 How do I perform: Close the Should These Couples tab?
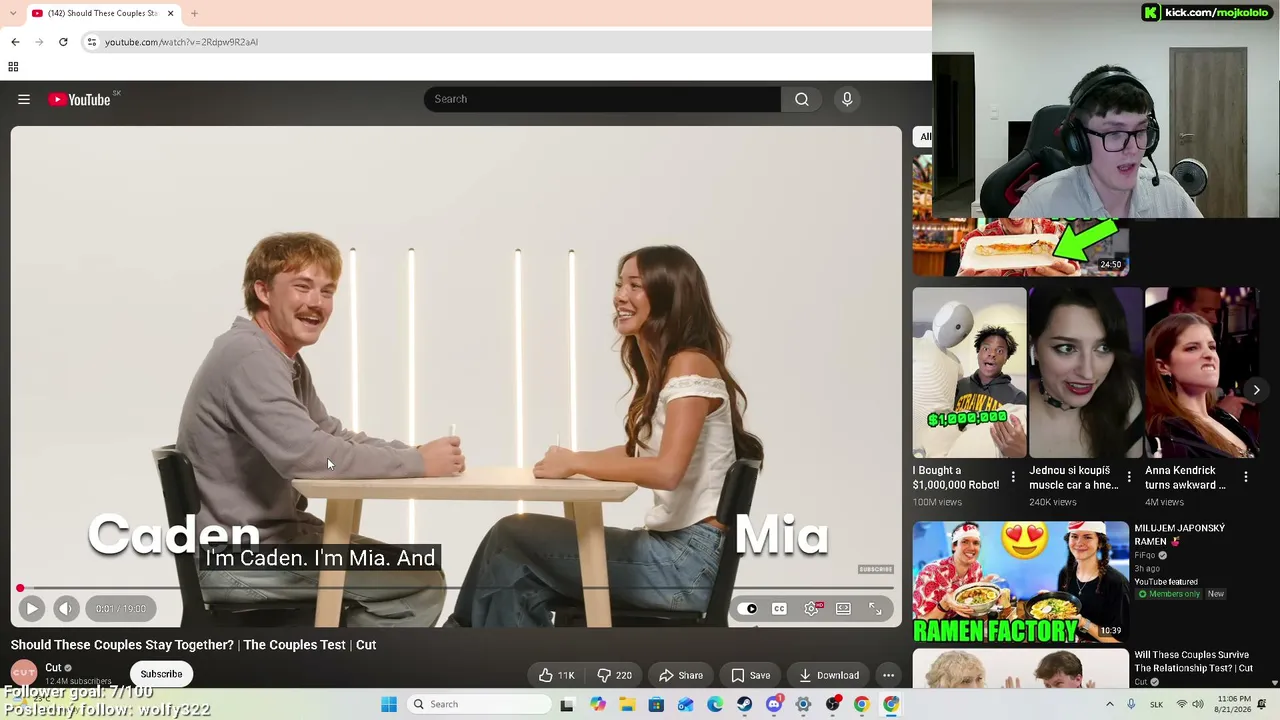point(170,13)
